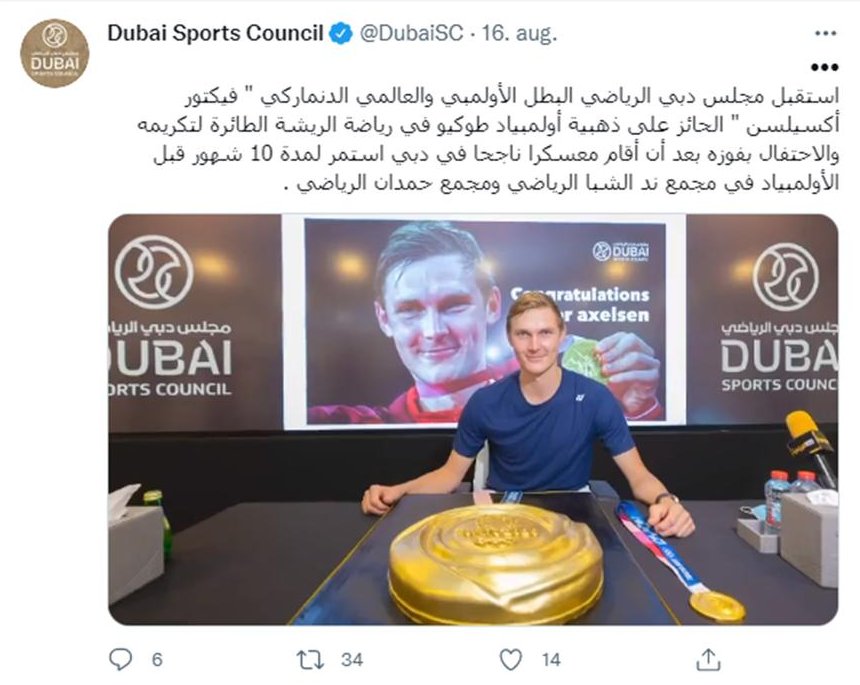Visit the @DubaiSC handle link

tap(411, 33)
